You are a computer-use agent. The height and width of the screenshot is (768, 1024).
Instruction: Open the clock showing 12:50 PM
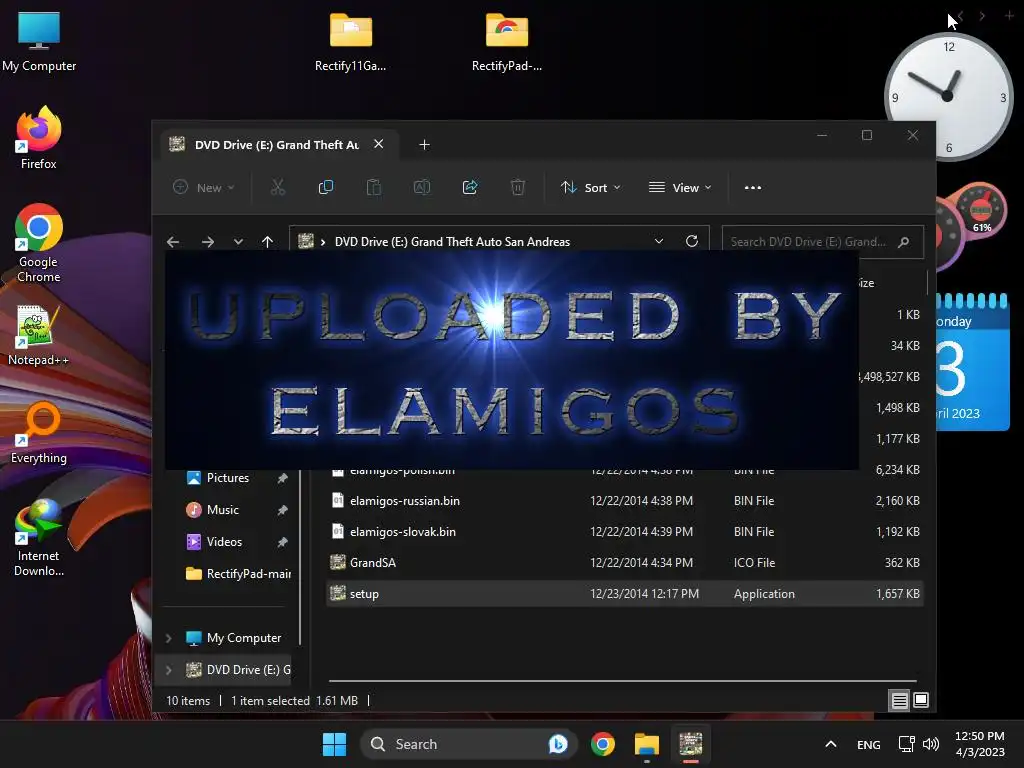(980, 744)
